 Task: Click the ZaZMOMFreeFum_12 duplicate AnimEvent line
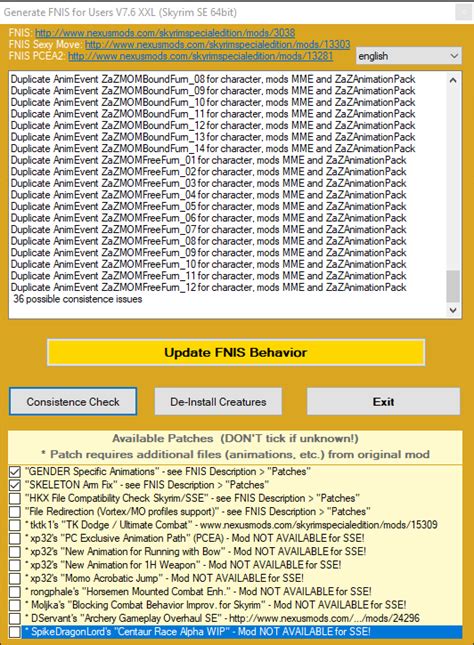(208, 287)
